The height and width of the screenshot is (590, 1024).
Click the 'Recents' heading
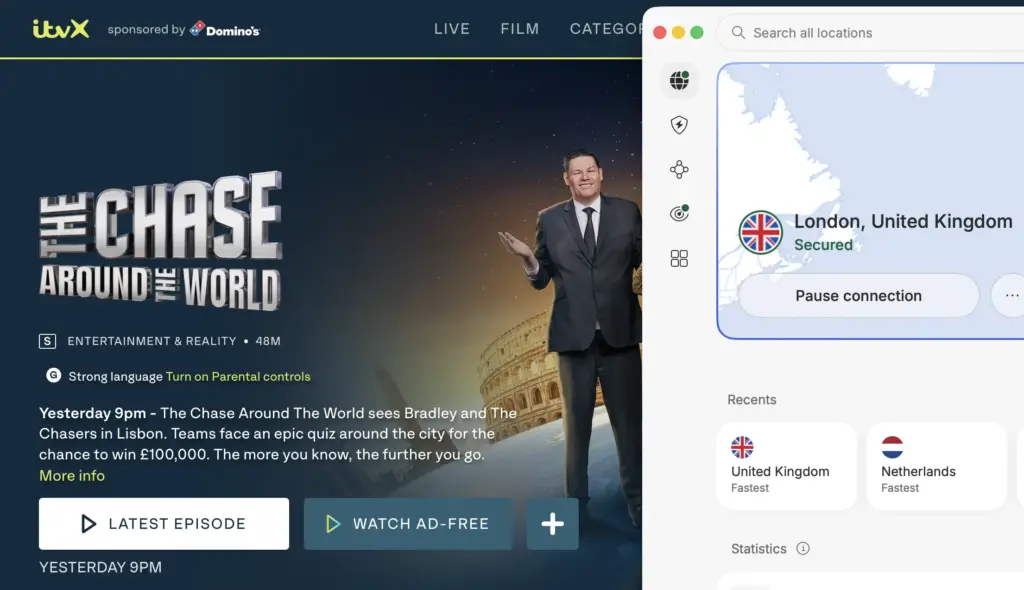click(752, 400)
